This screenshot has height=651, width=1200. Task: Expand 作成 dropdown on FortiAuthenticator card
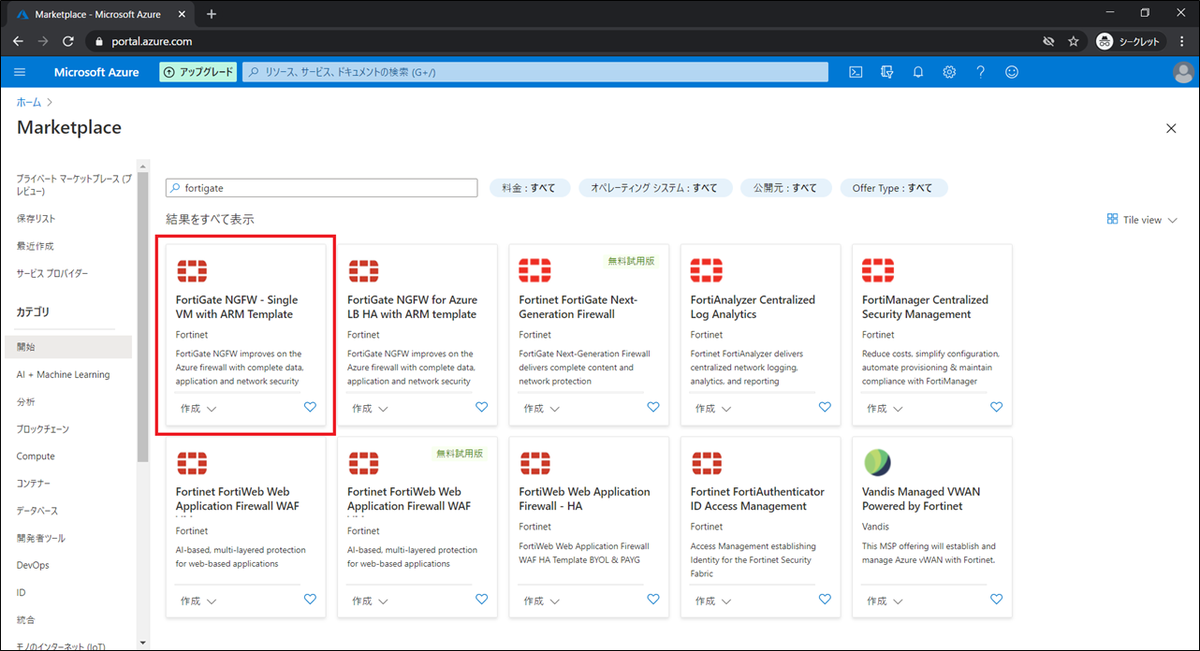click(713, 601)
